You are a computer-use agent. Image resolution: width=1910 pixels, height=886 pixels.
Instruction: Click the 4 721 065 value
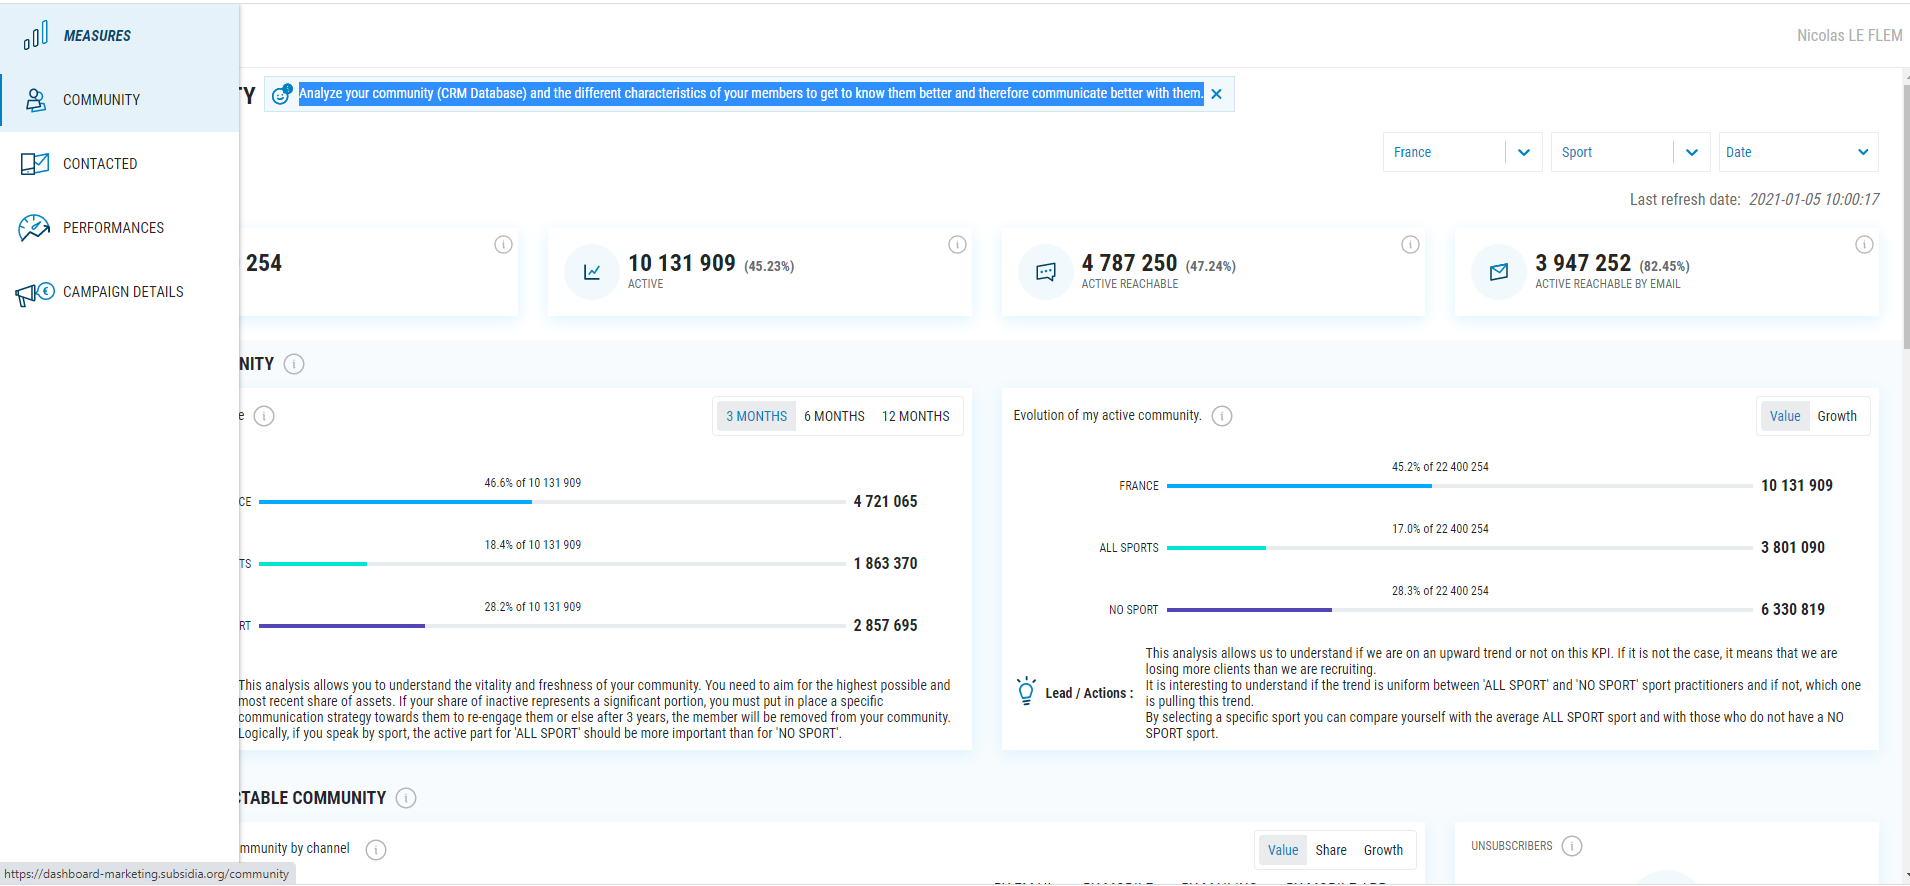coord(885,502)
